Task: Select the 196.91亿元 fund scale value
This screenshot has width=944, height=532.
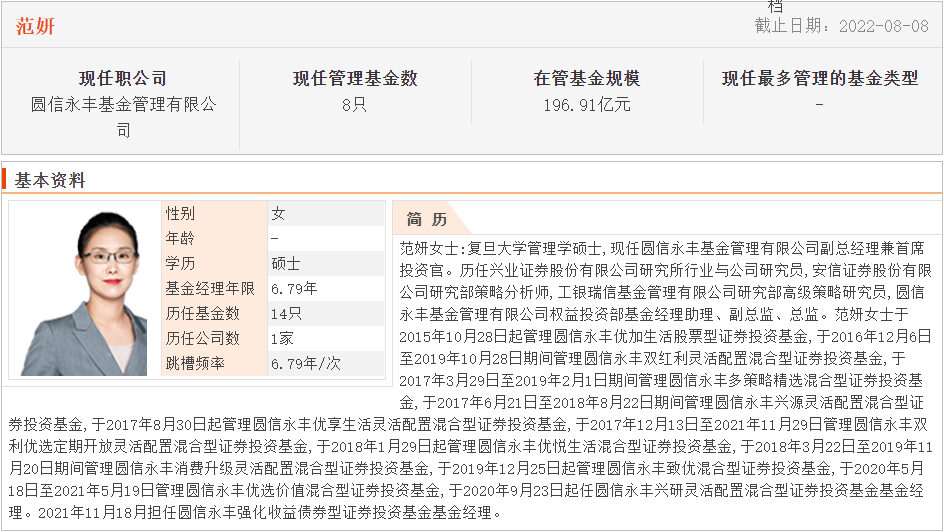Action: tap(587, 105)
